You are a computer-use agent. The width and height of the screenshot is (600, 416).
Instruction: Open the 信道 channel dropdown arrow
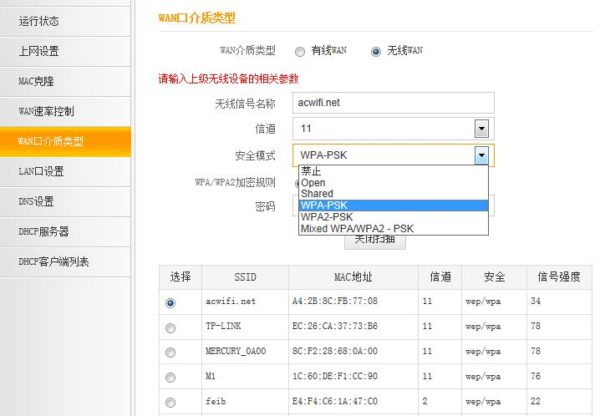pyautogui.click(x=481, y=129)
